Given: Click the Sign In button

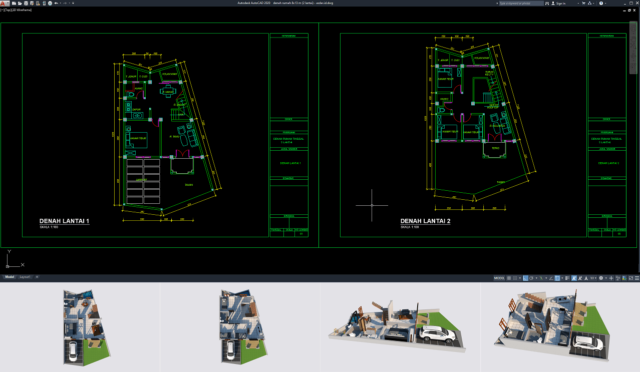Looking at the screenshot, I should pyautogui.click(x=559, y=3).
